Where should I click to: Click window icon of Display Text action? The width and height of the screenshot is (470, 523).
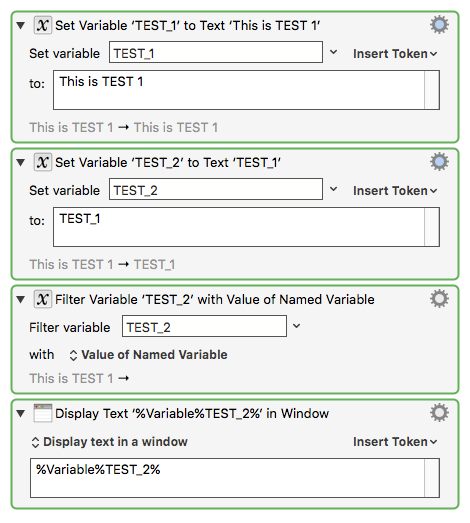(x=43, y=413)
